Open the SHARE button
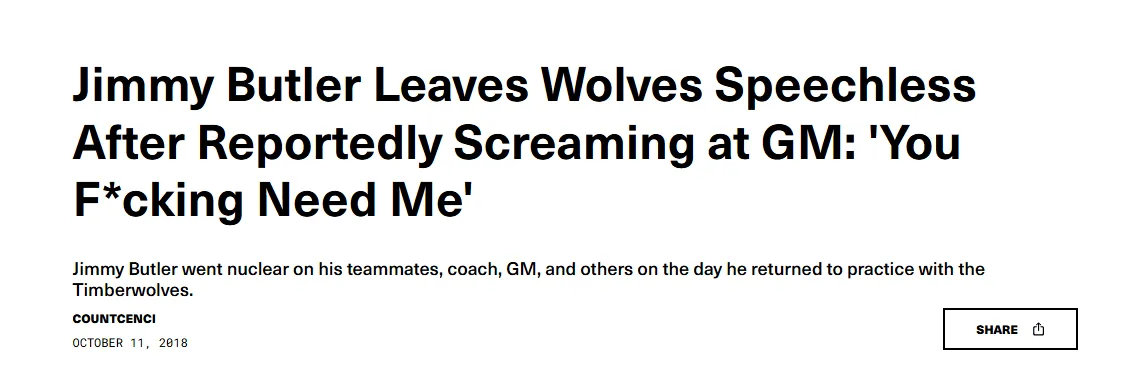This screenshot has width=1129, height=384. (x=1010, y=329)
